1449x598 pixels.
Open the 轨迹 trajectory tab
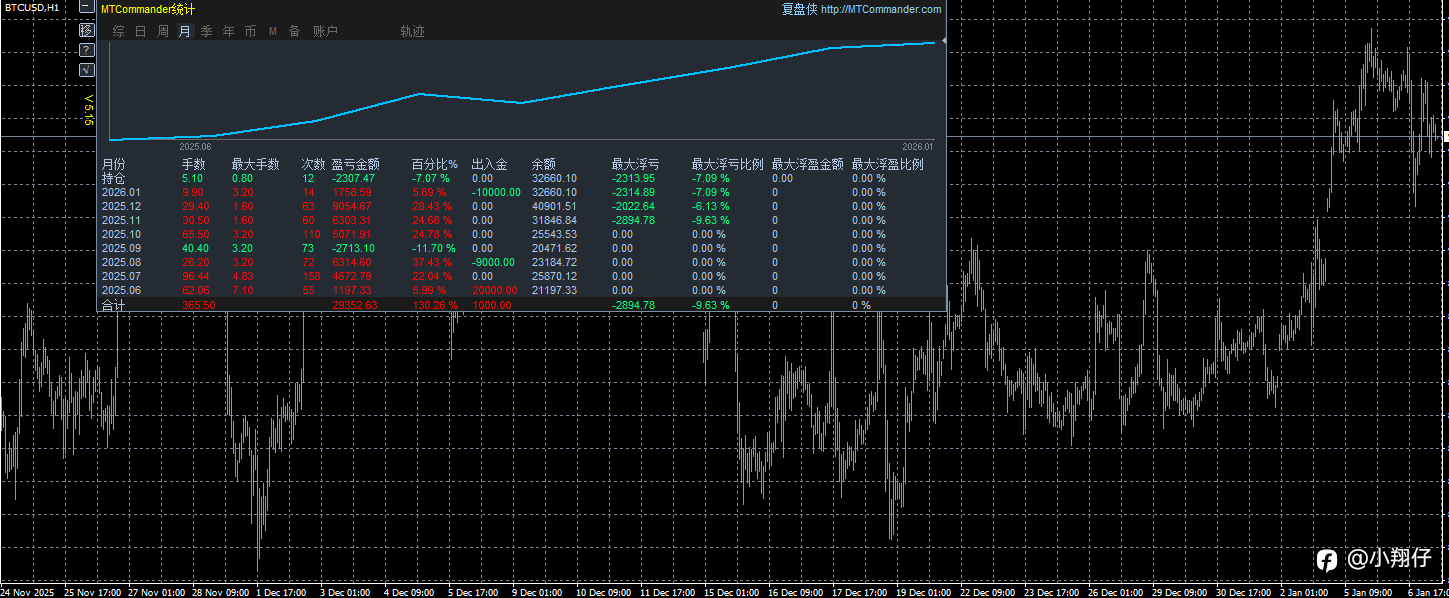click(412, 31)
